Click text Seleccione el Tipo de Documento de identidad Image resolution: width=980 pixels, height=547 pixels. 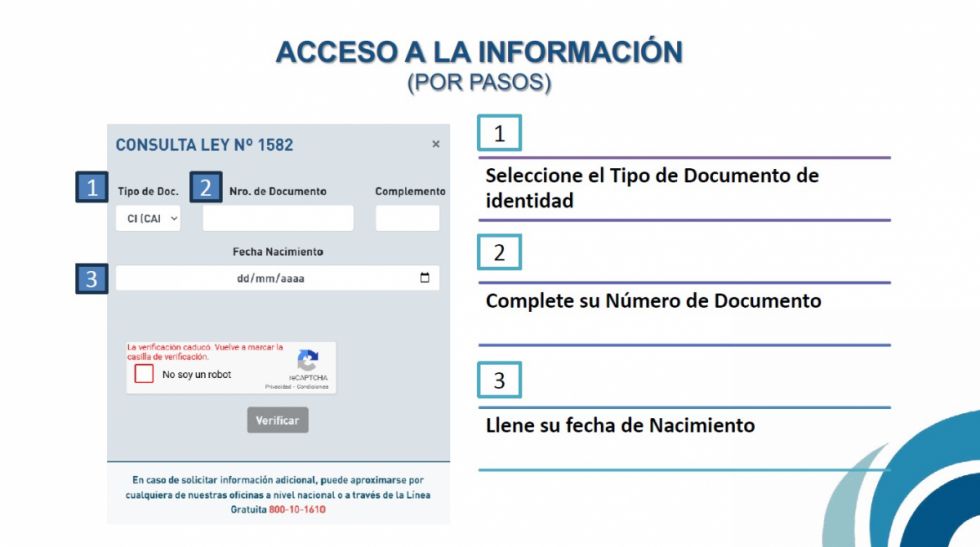[652, 188]
